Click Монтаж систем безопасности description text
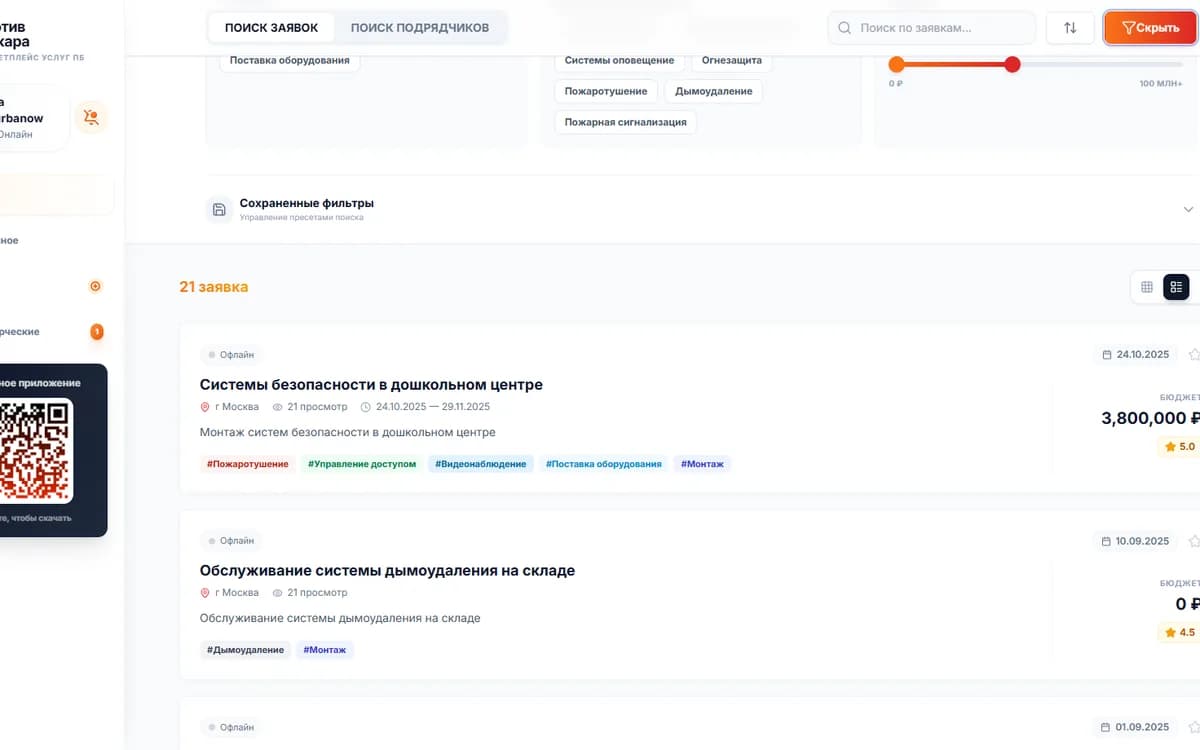Screen dimensions: 1200x750 (x=348, y=432)
